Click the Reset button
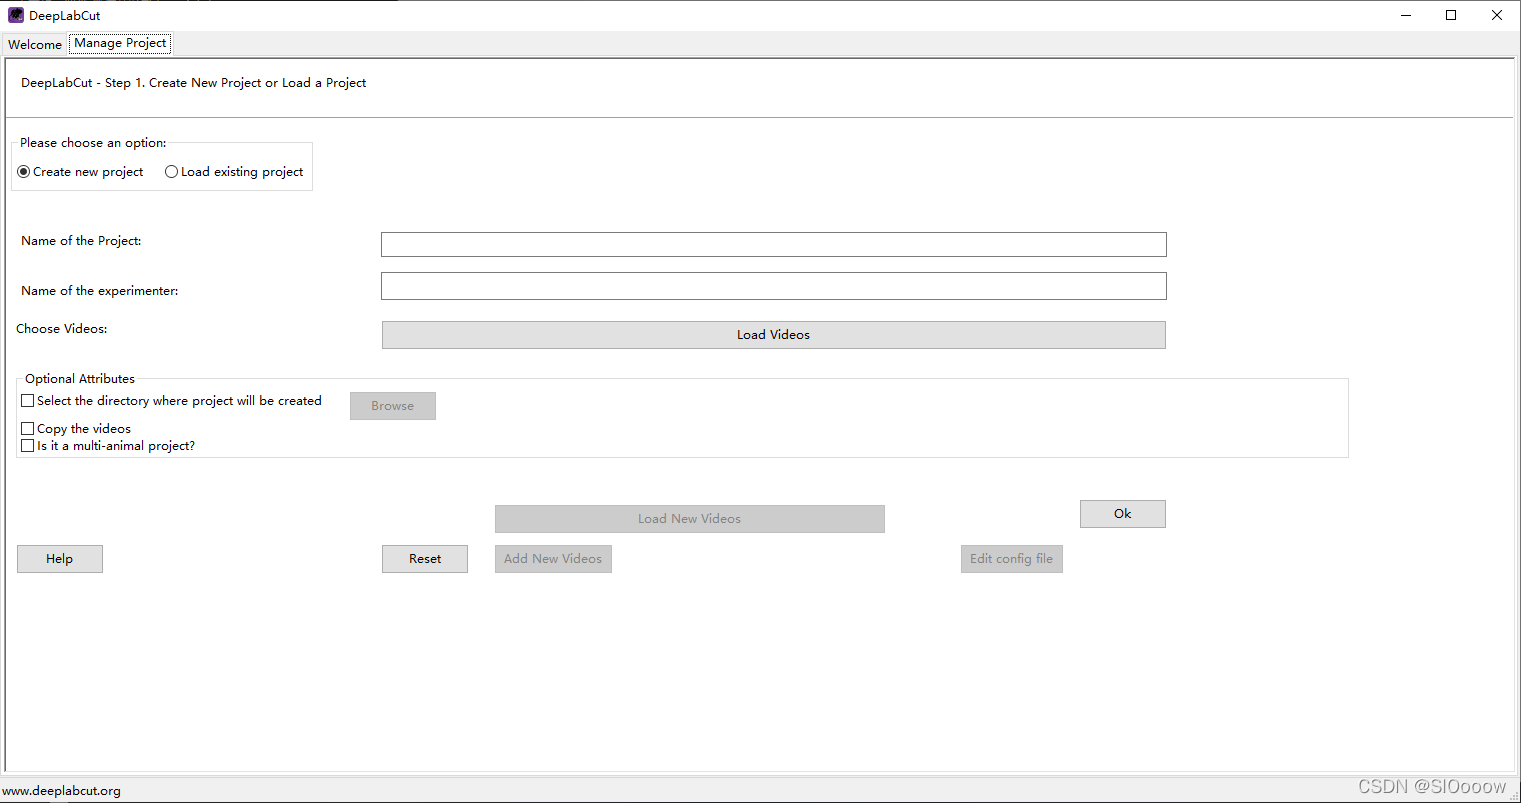This screenshot has width=1521, height=803. pos(424,559)
